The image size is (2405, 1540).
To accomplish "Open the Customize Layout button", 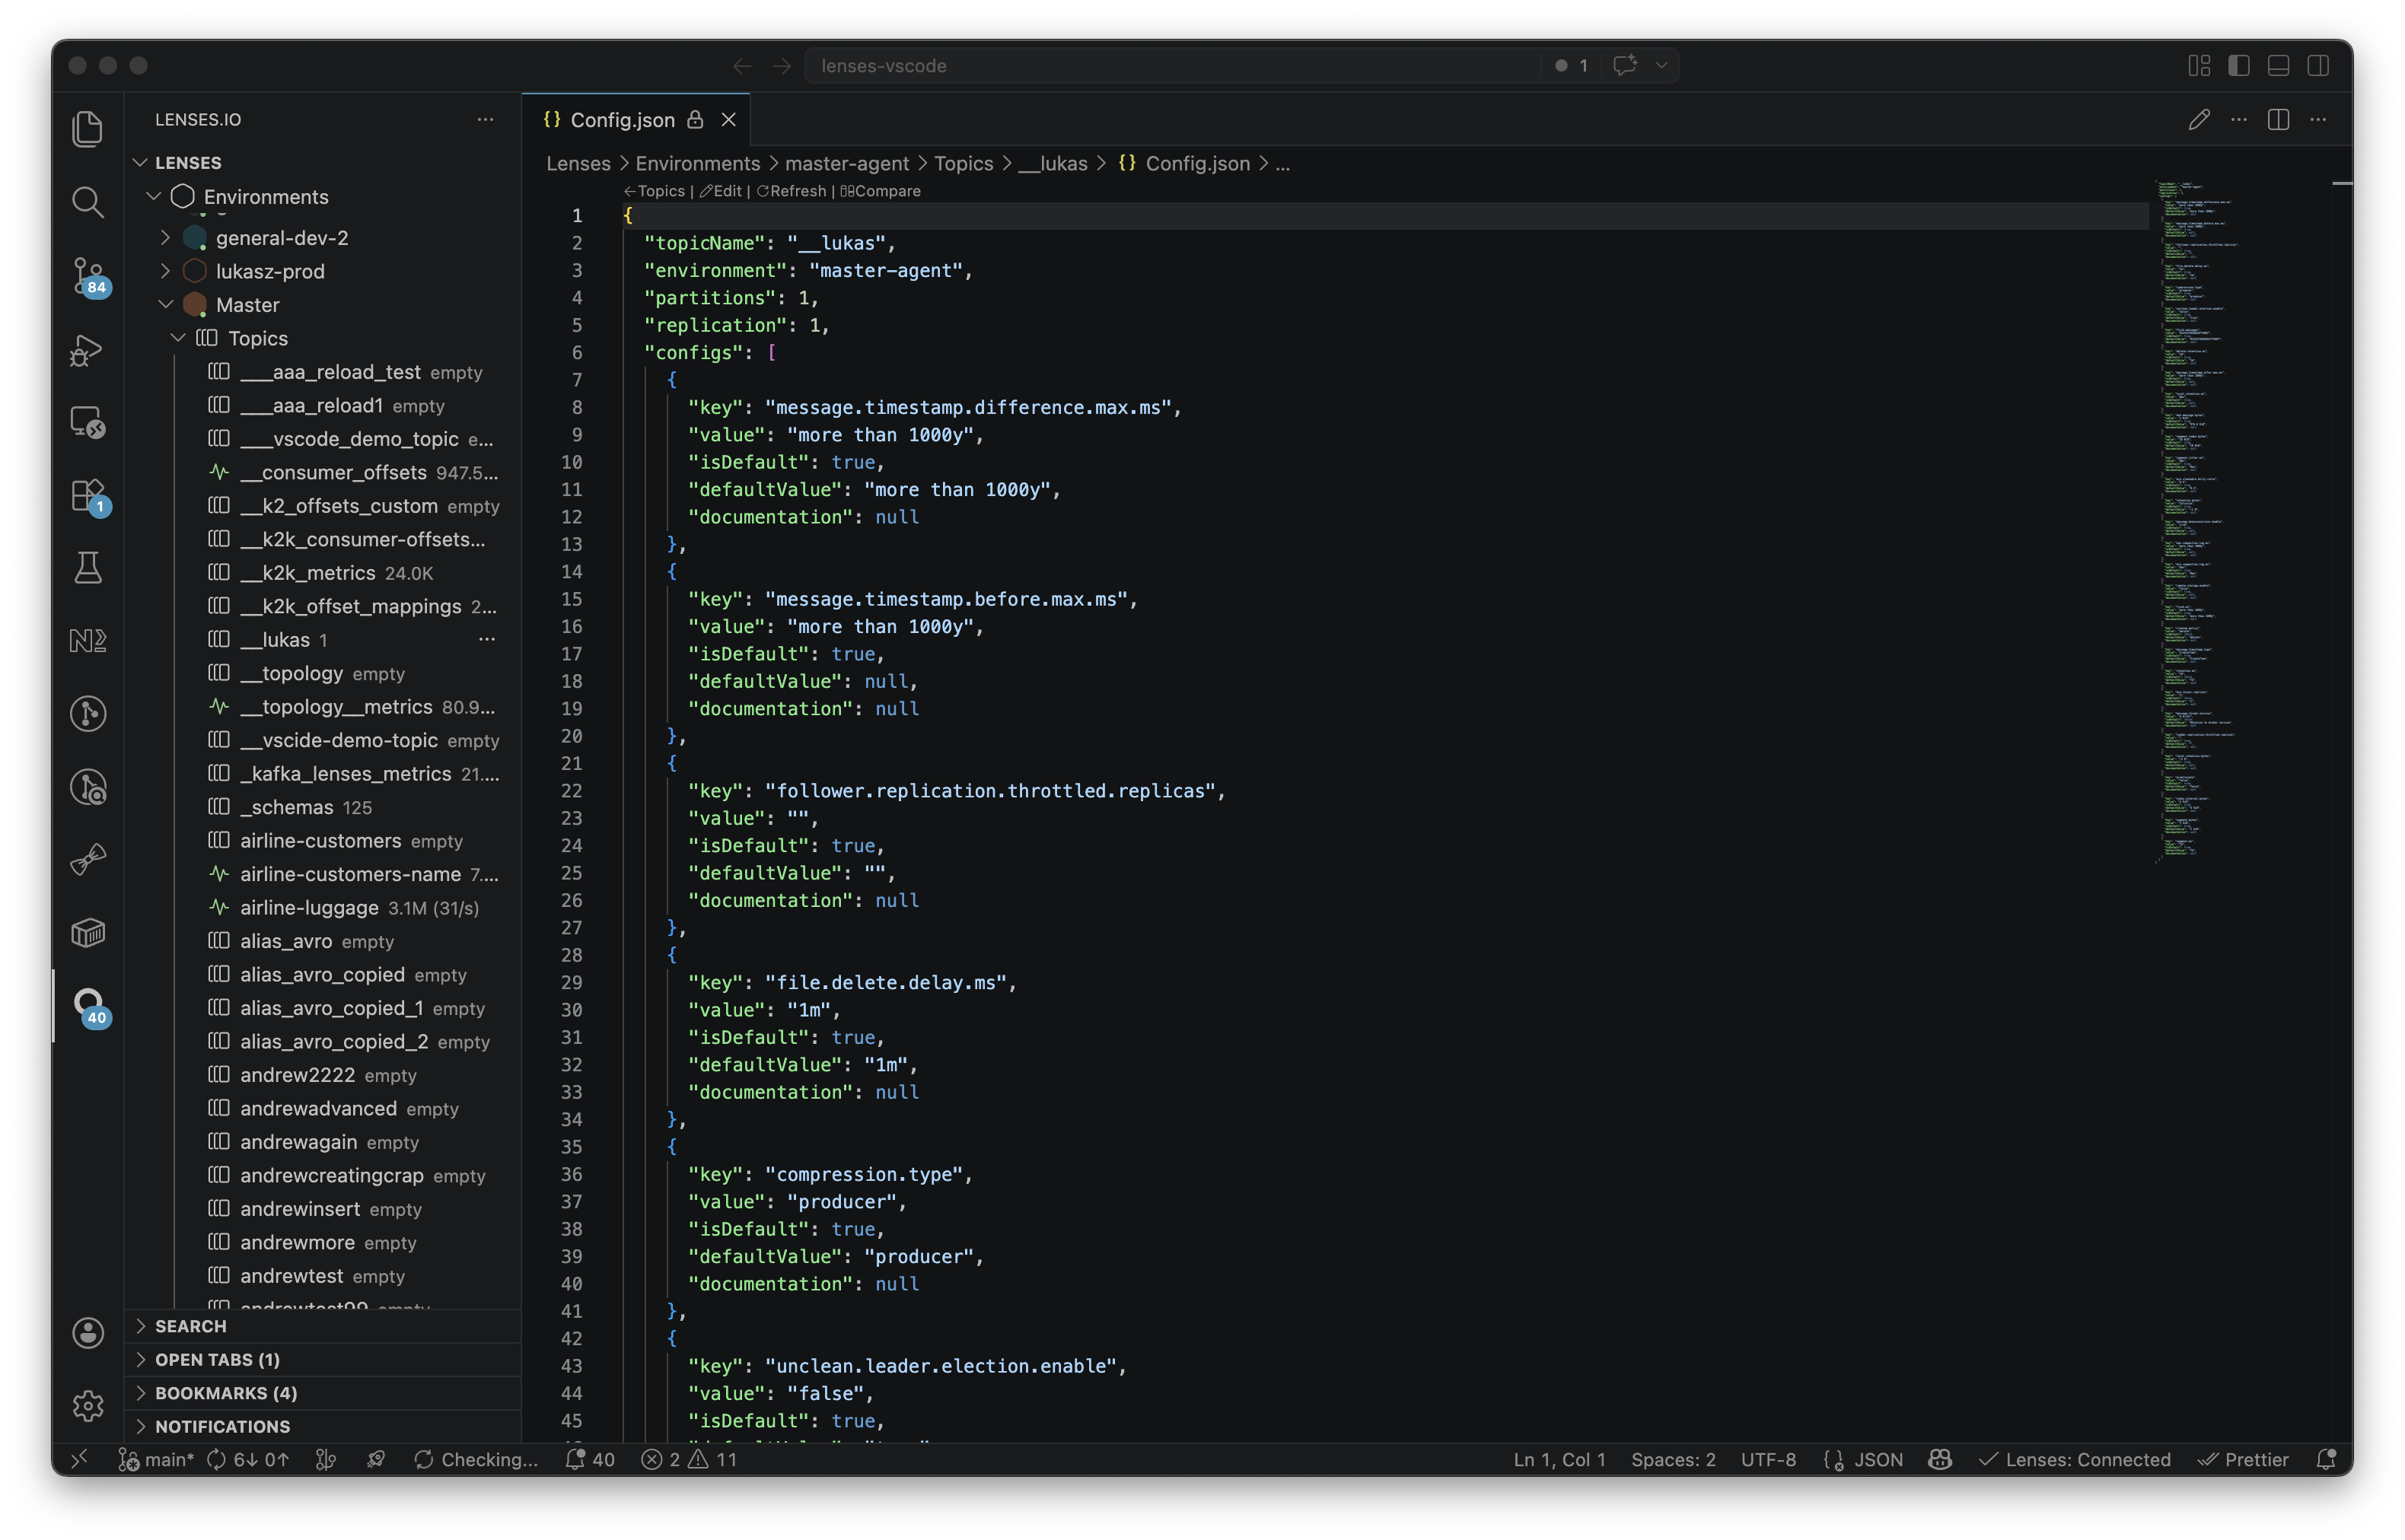I will click(2198, 65).
